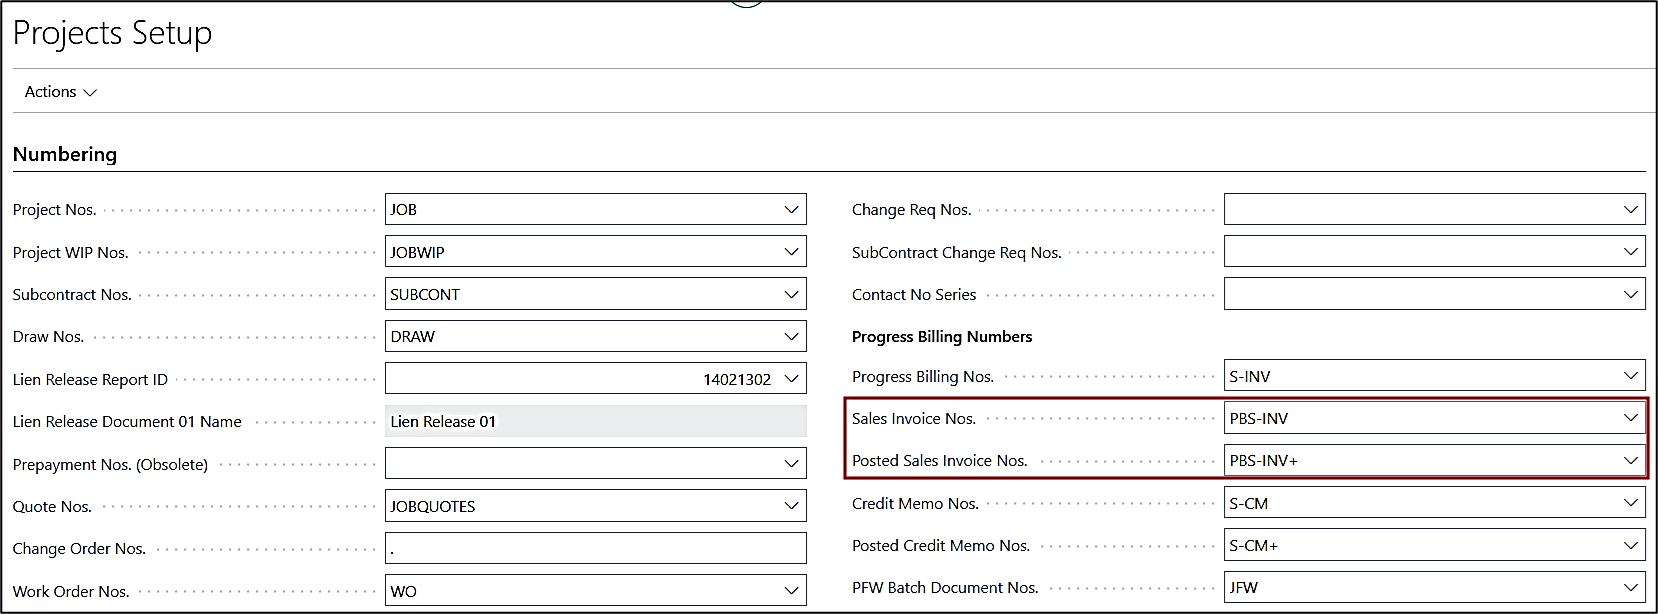
Task: Open Lien Release Report ID dropdown
Action: [x=791, y=379]
